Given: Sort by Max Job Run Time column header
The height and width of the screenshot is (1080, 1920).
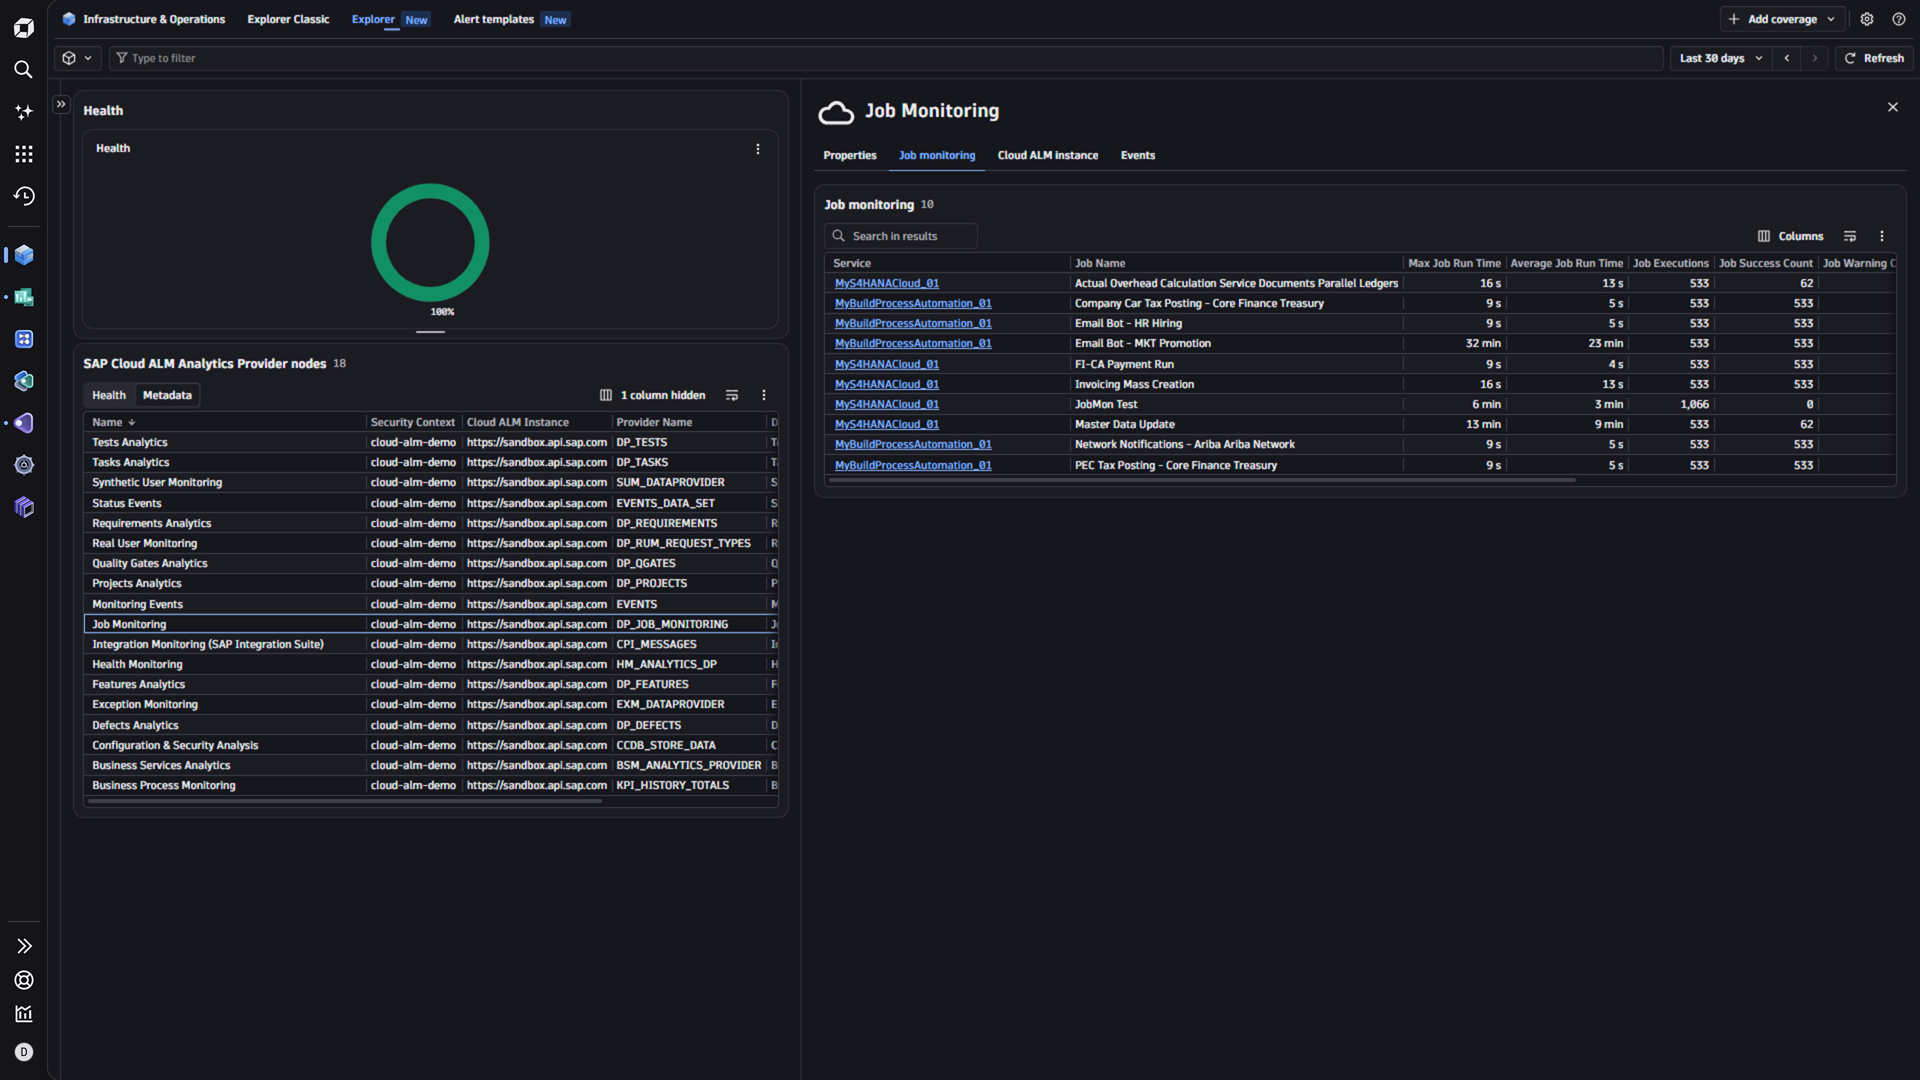Looking at the screenshot, I should click(1454, 263).
